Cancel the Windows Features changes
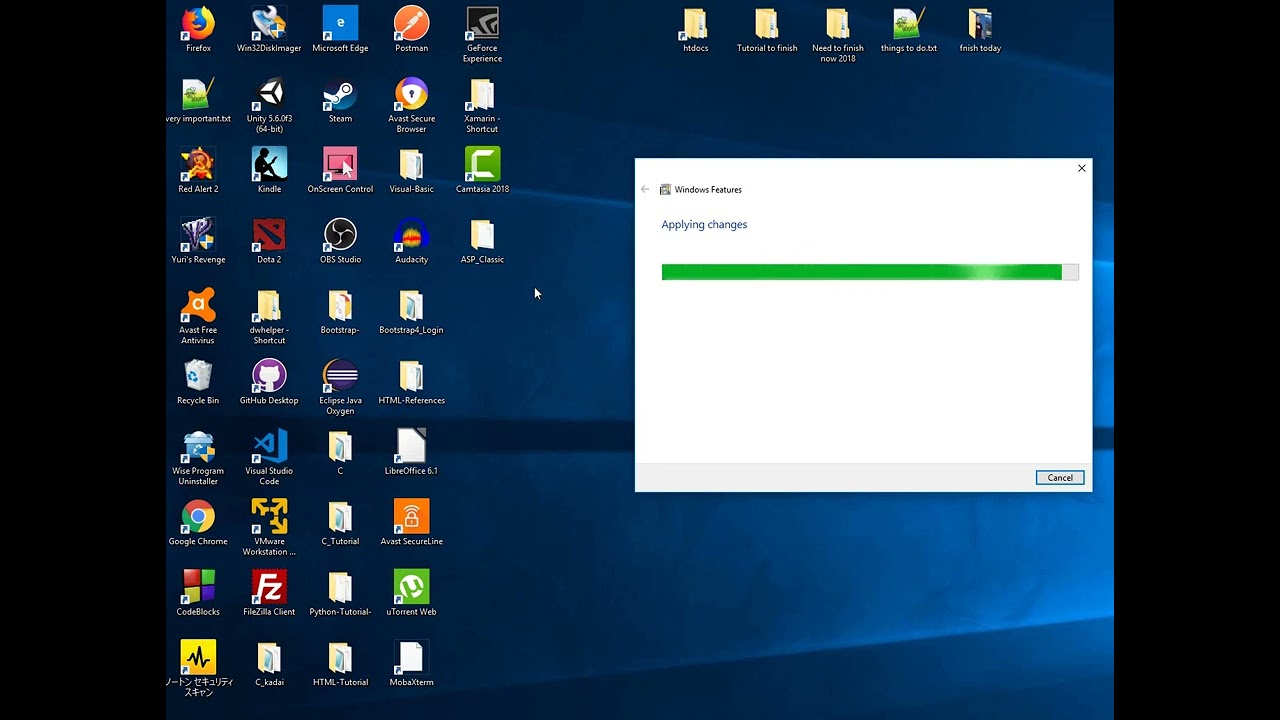This screenshot has width=1280, height=720. pos(1060,478)
